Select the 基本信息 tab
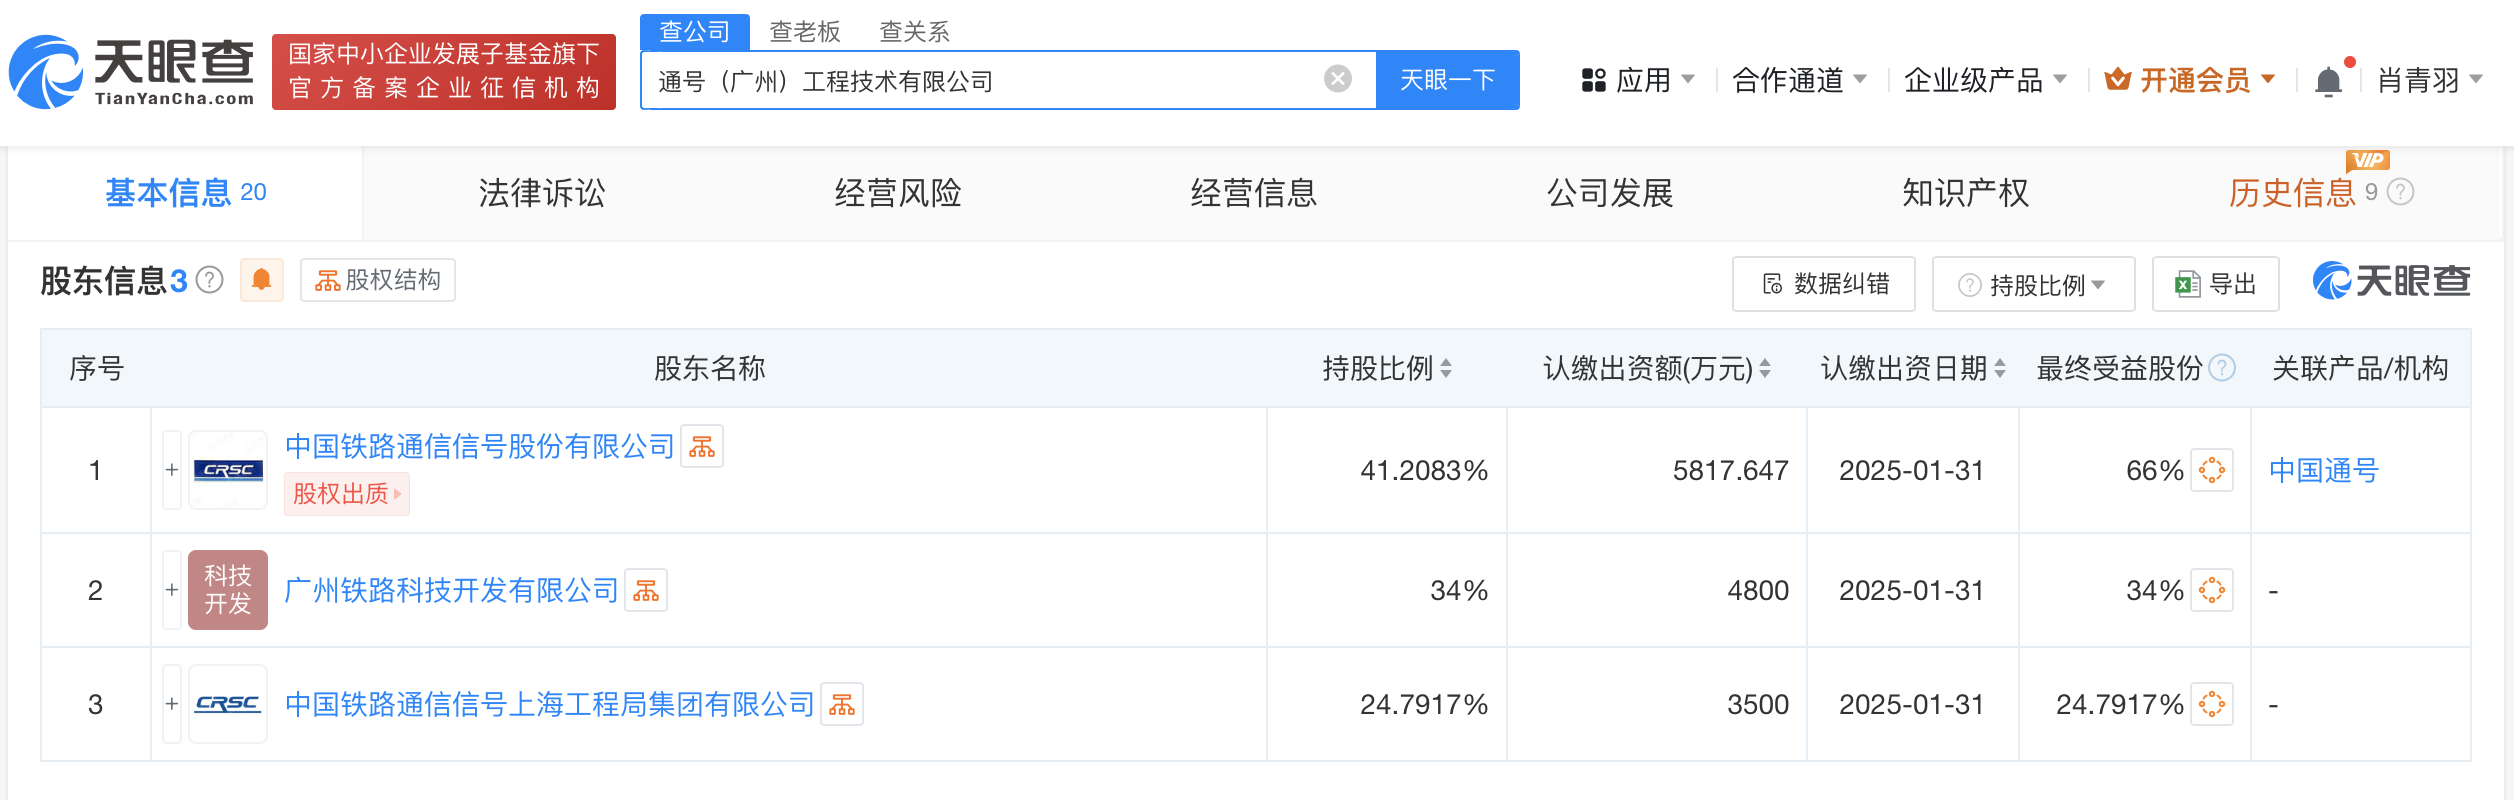The width and height of the screenshot is (2514, 800). (x=186, y=193)
